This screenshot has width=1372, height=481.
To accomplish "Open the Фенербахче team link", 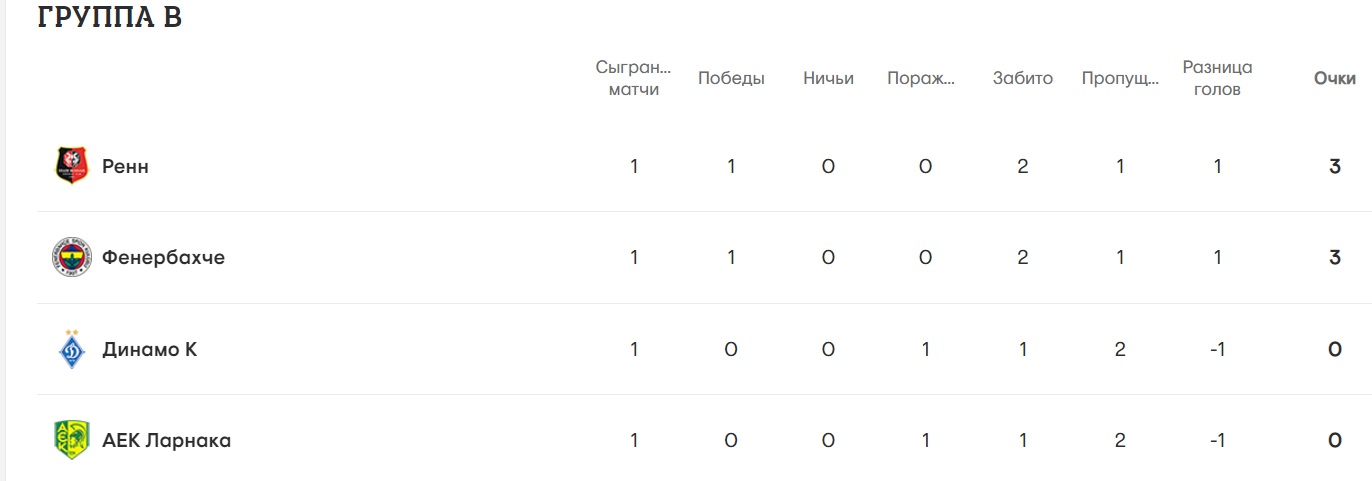I will 163,258.
